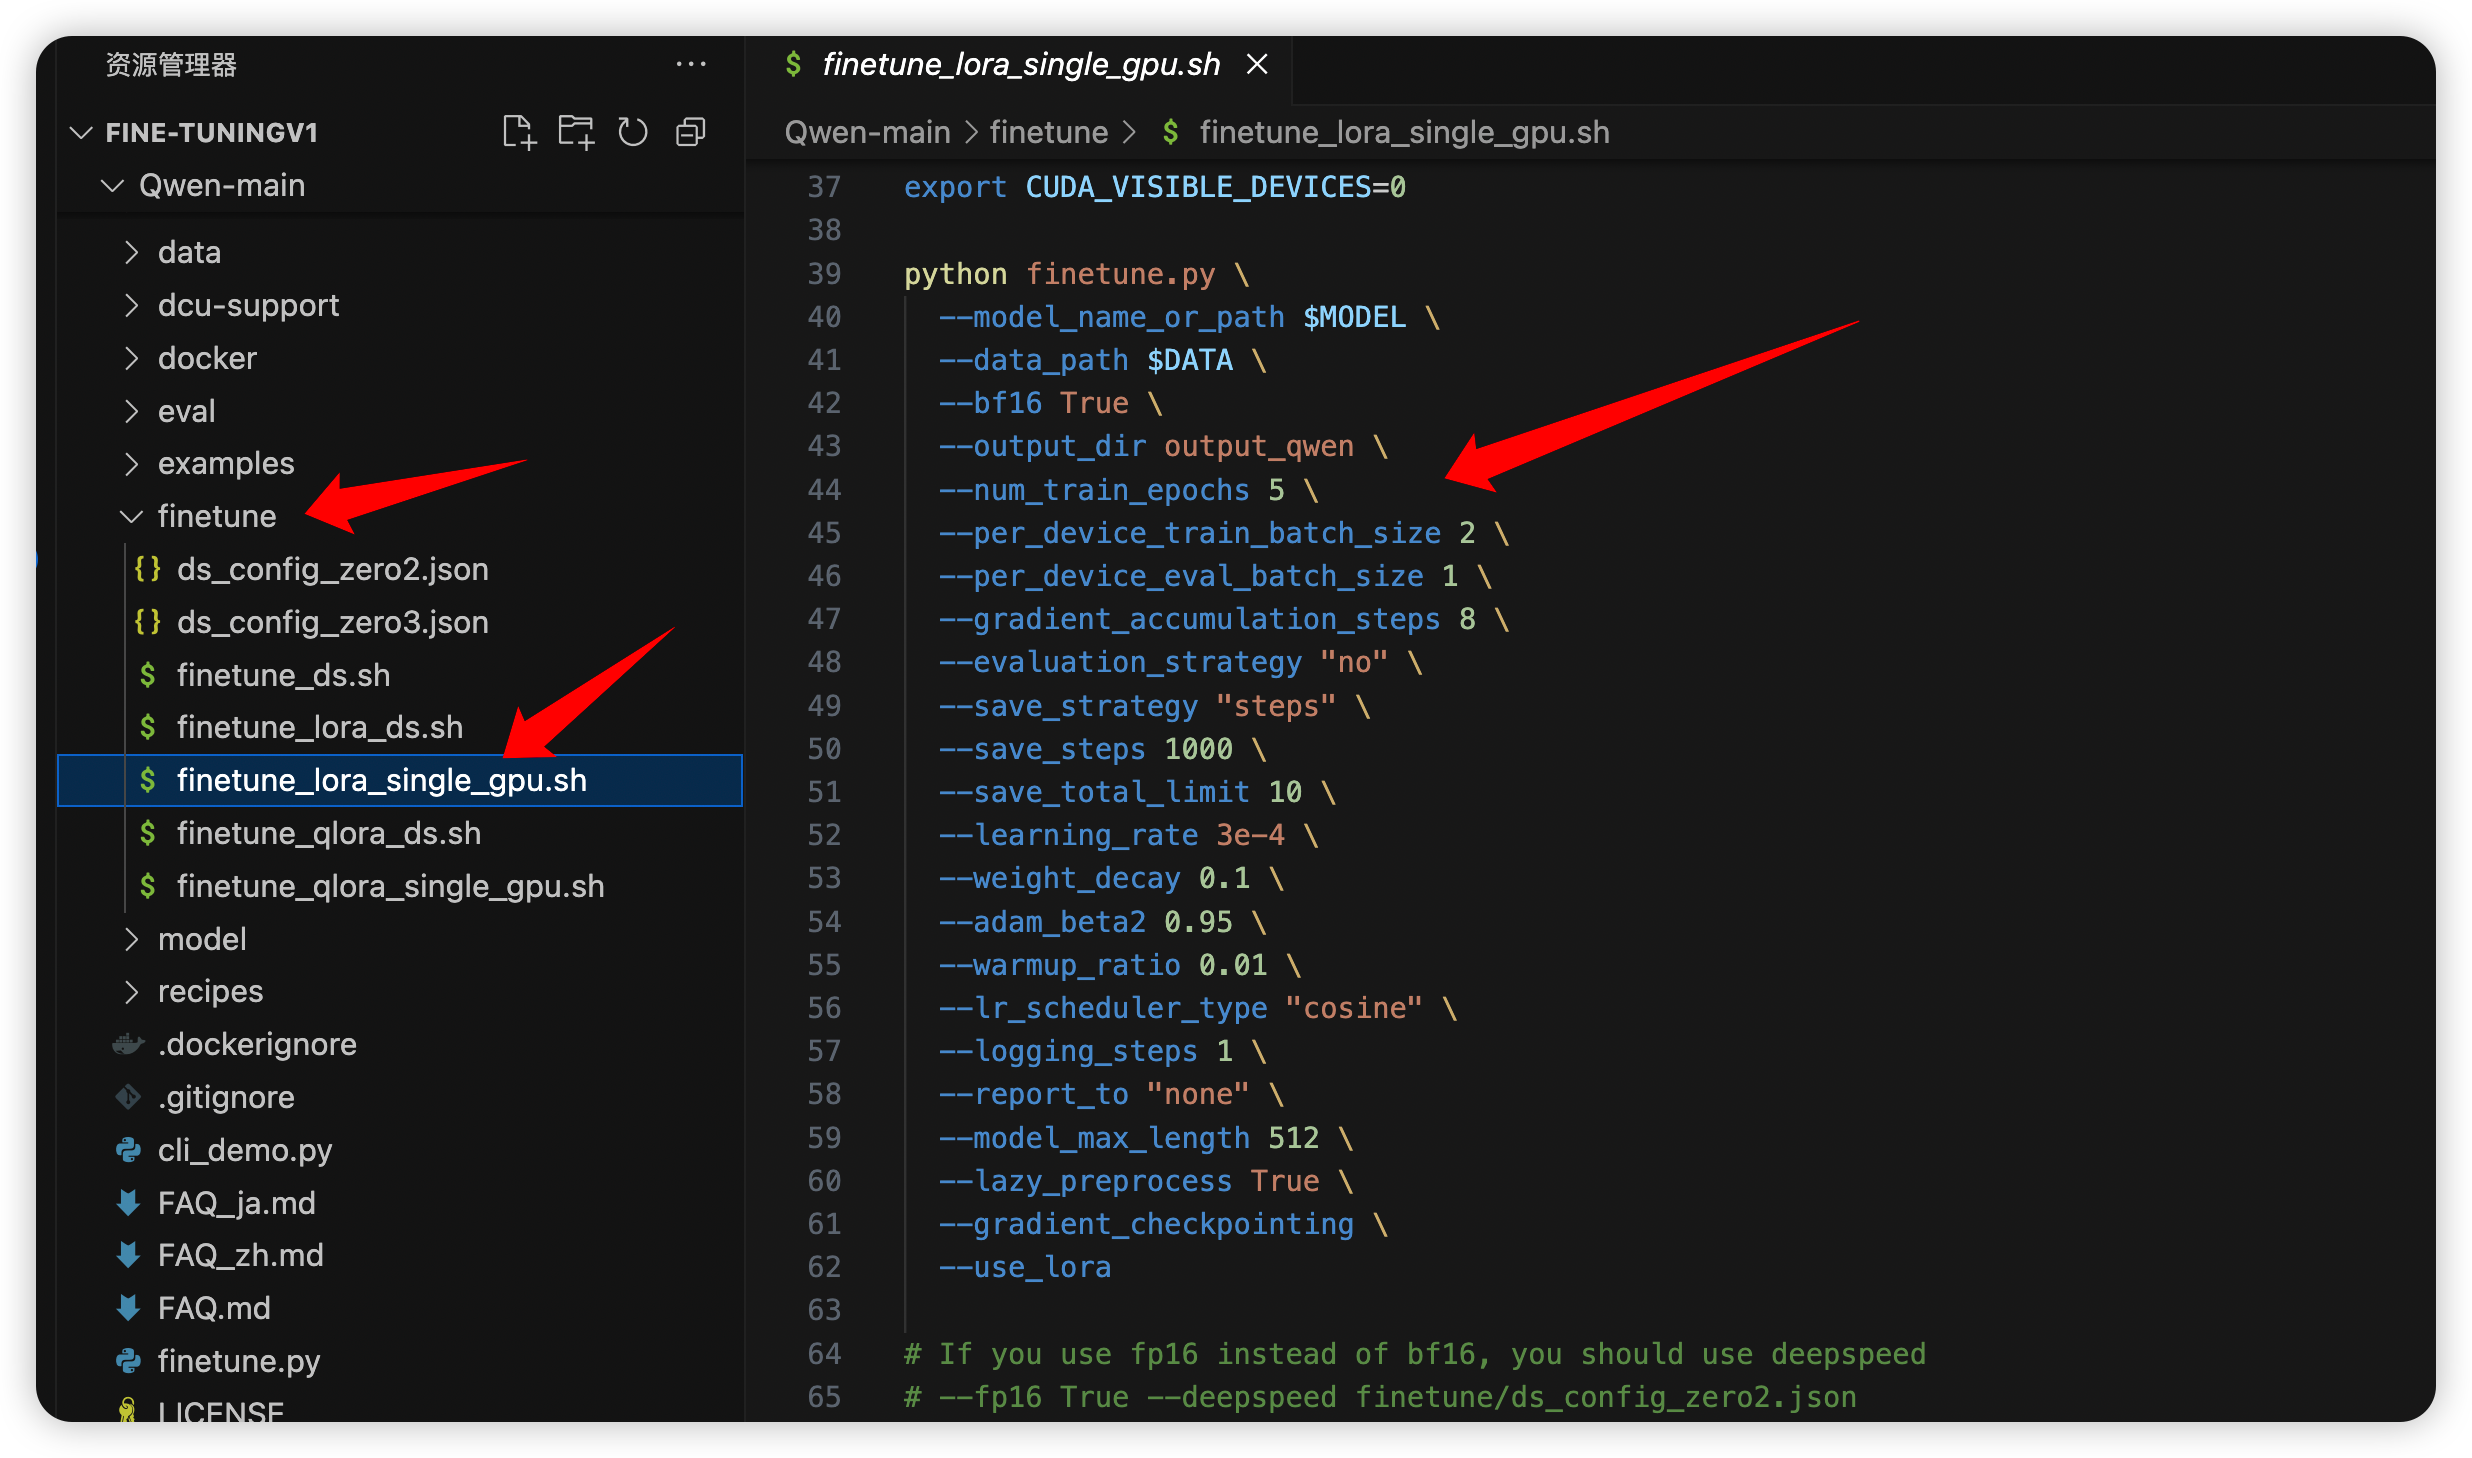2472x1458 pixels.
Task: Click the New Folder icon in explorer
Action: click(576, 132)
